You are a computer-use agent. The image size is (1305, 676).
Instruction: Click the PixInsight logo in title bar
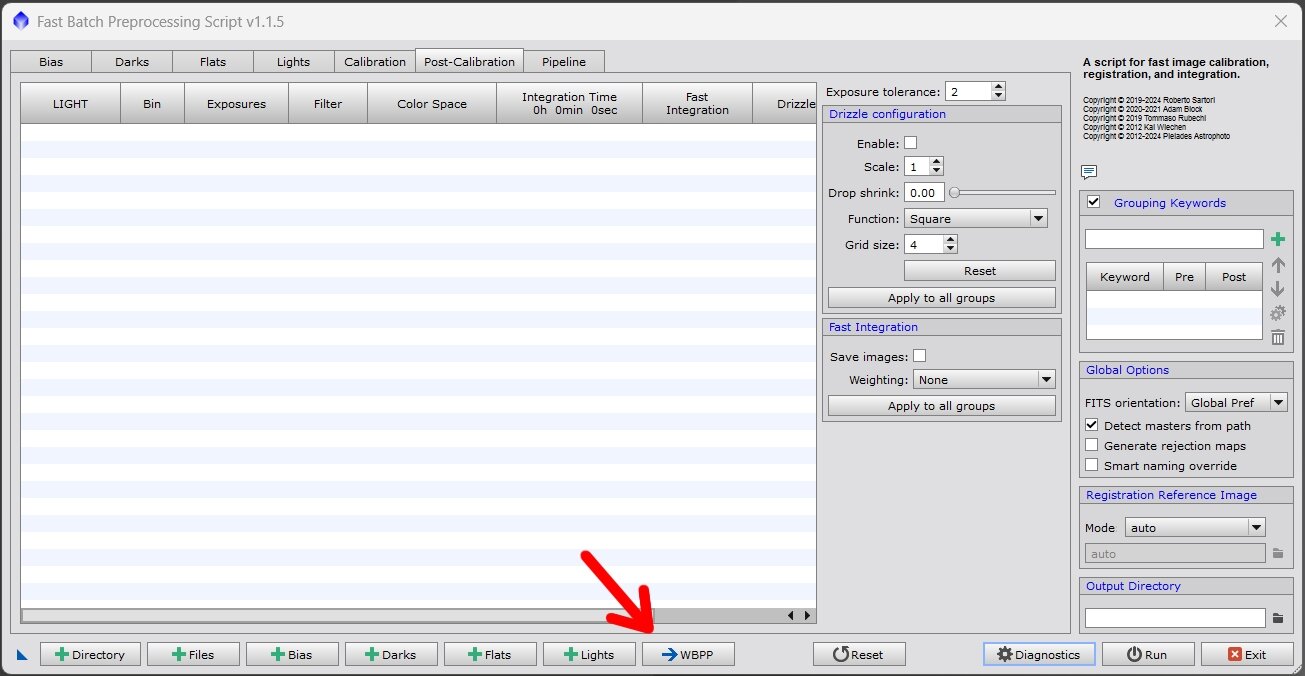[x=21, y=21]
